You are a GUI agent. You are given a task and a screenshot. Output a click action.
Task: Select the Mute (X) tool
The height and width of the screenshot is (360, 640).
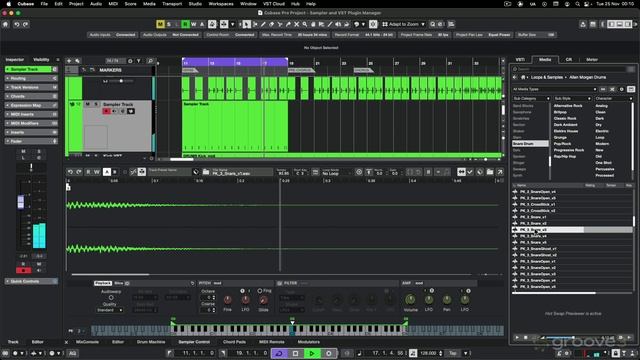pos(297,24)
